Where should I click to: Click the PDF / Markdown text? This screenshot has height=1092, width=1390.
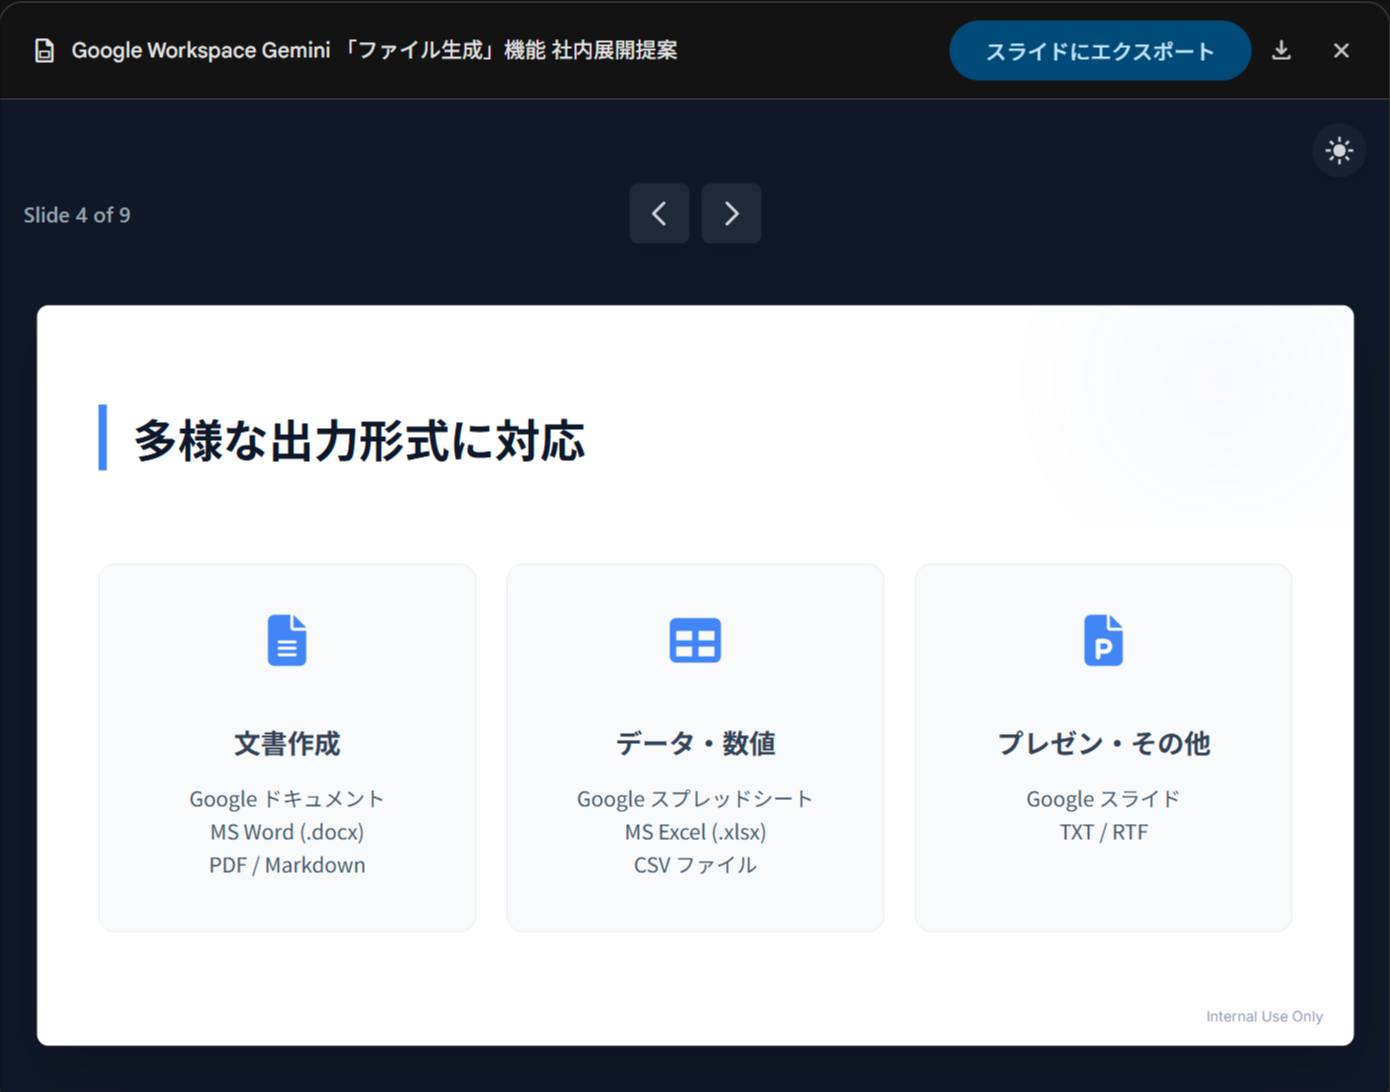(x=287, y=865)
